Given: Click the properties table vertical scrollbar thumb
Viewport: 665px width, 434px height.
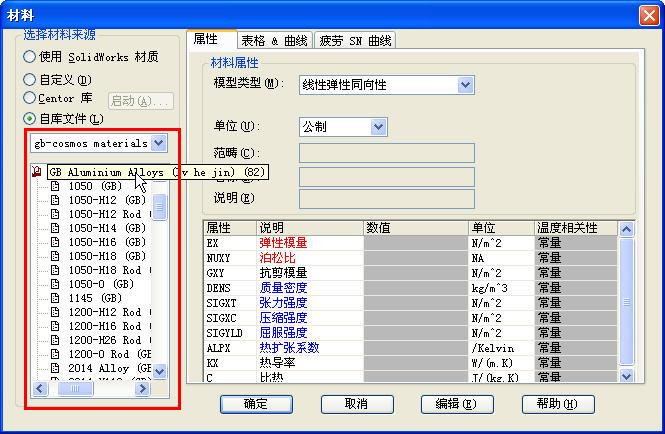Looking at the screenshot, I should click(x=626, y=302).
